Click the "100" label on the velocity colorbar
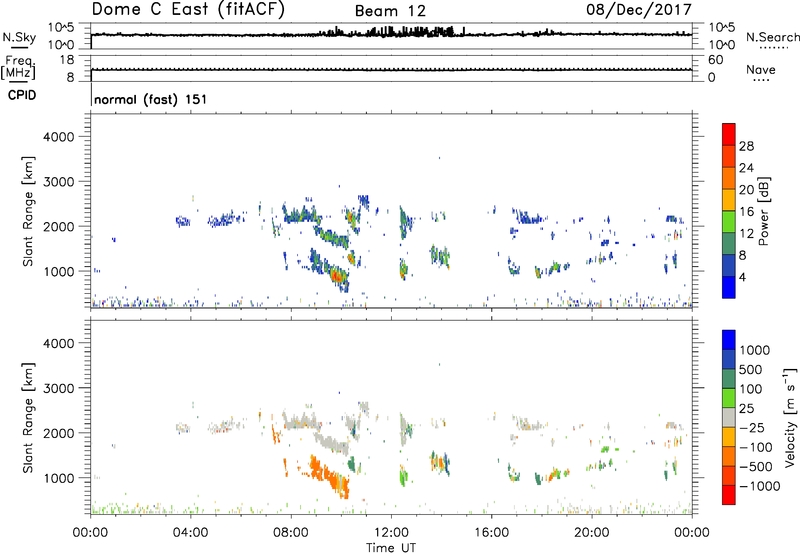Viewport: 800px width, 554px height. click(x=751, y=389)
